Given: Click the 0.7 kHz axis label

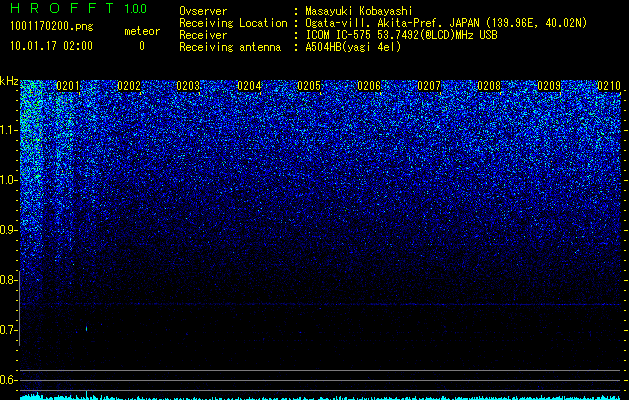Looking at the screenshot, I should (8, 330).
